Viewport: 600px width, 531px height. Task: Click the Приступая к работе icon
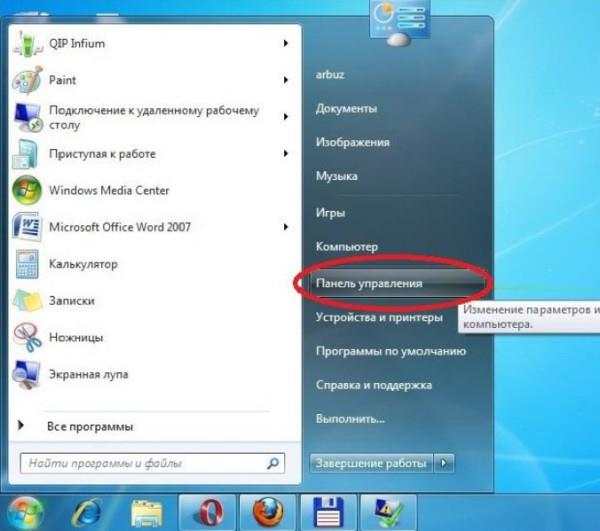(26, 154)
